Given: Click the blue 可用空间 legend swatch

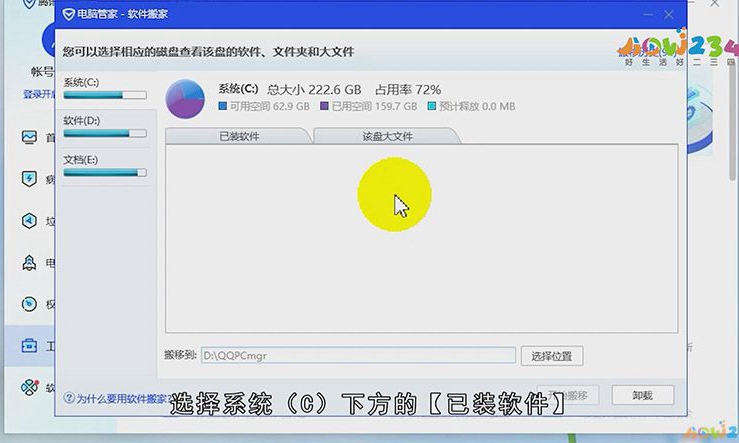Looking at the screenshot, I should point(222,106).
